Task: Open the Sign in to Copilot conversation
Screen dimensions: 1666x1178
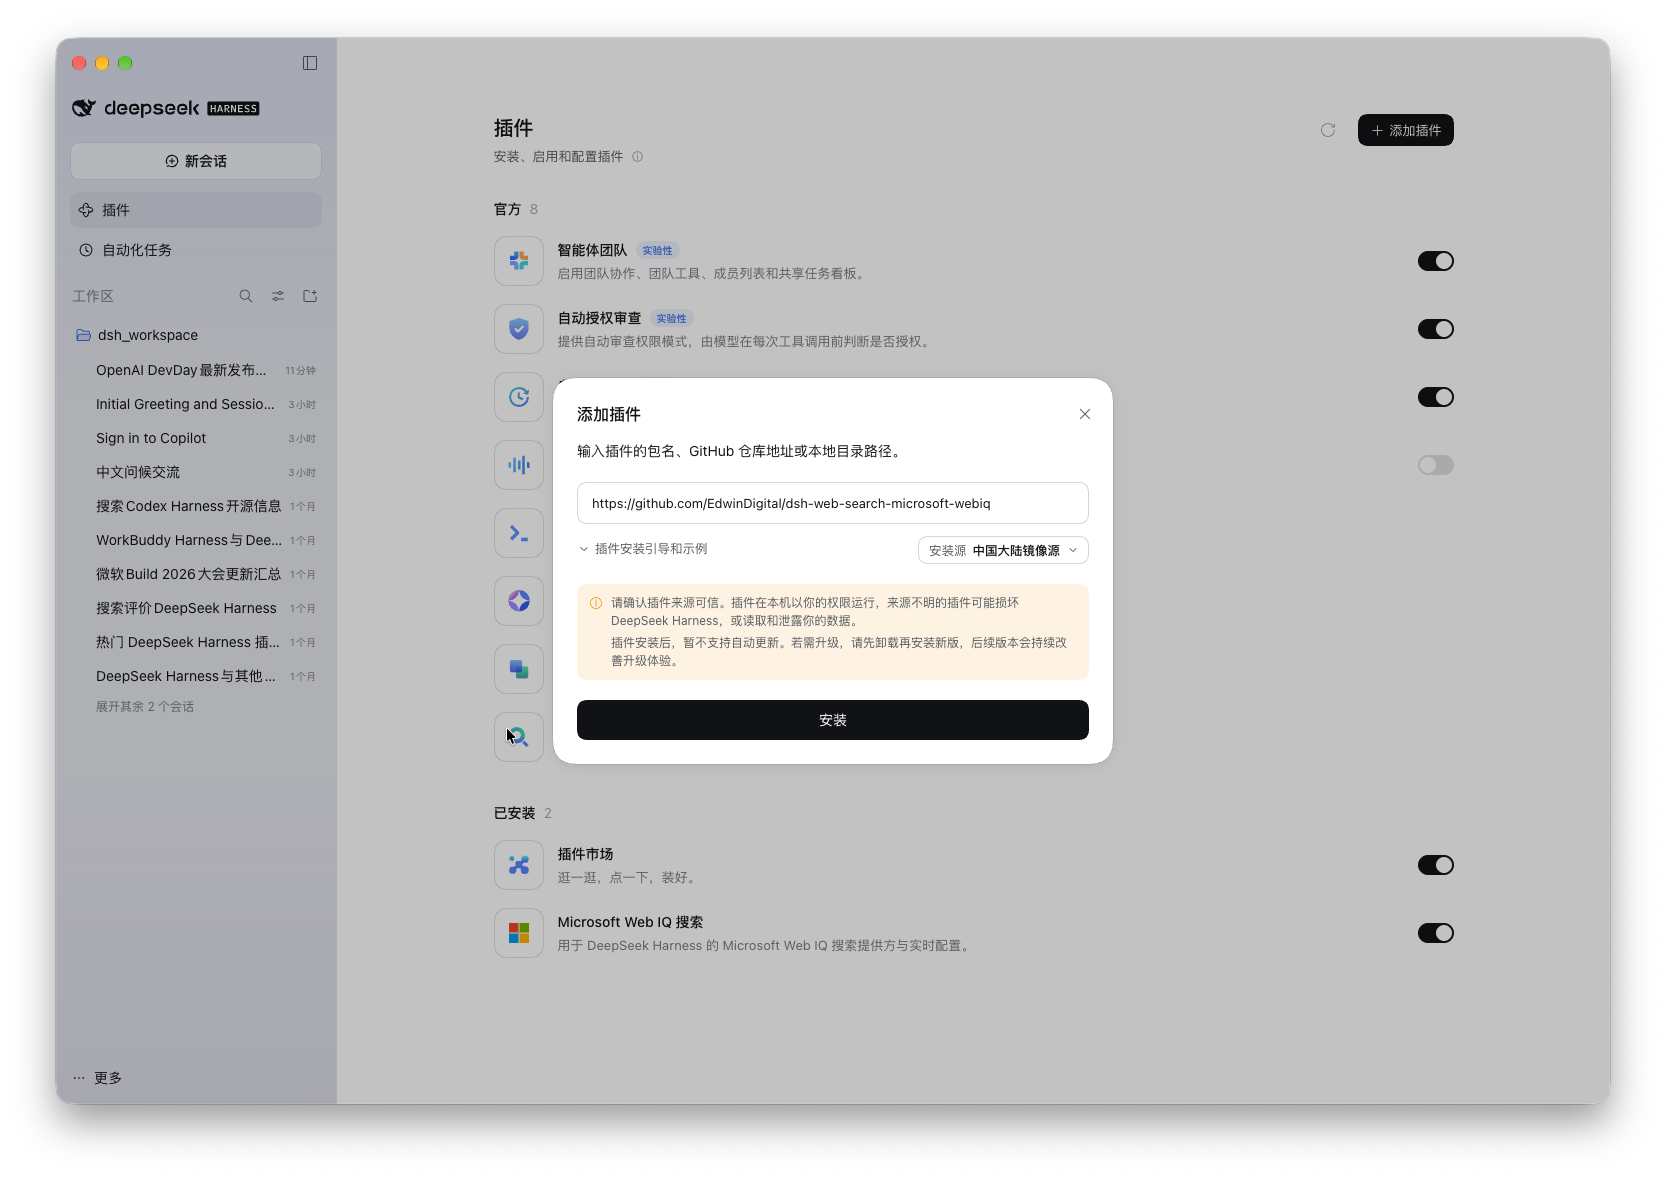Action: [x=196, y=438]
